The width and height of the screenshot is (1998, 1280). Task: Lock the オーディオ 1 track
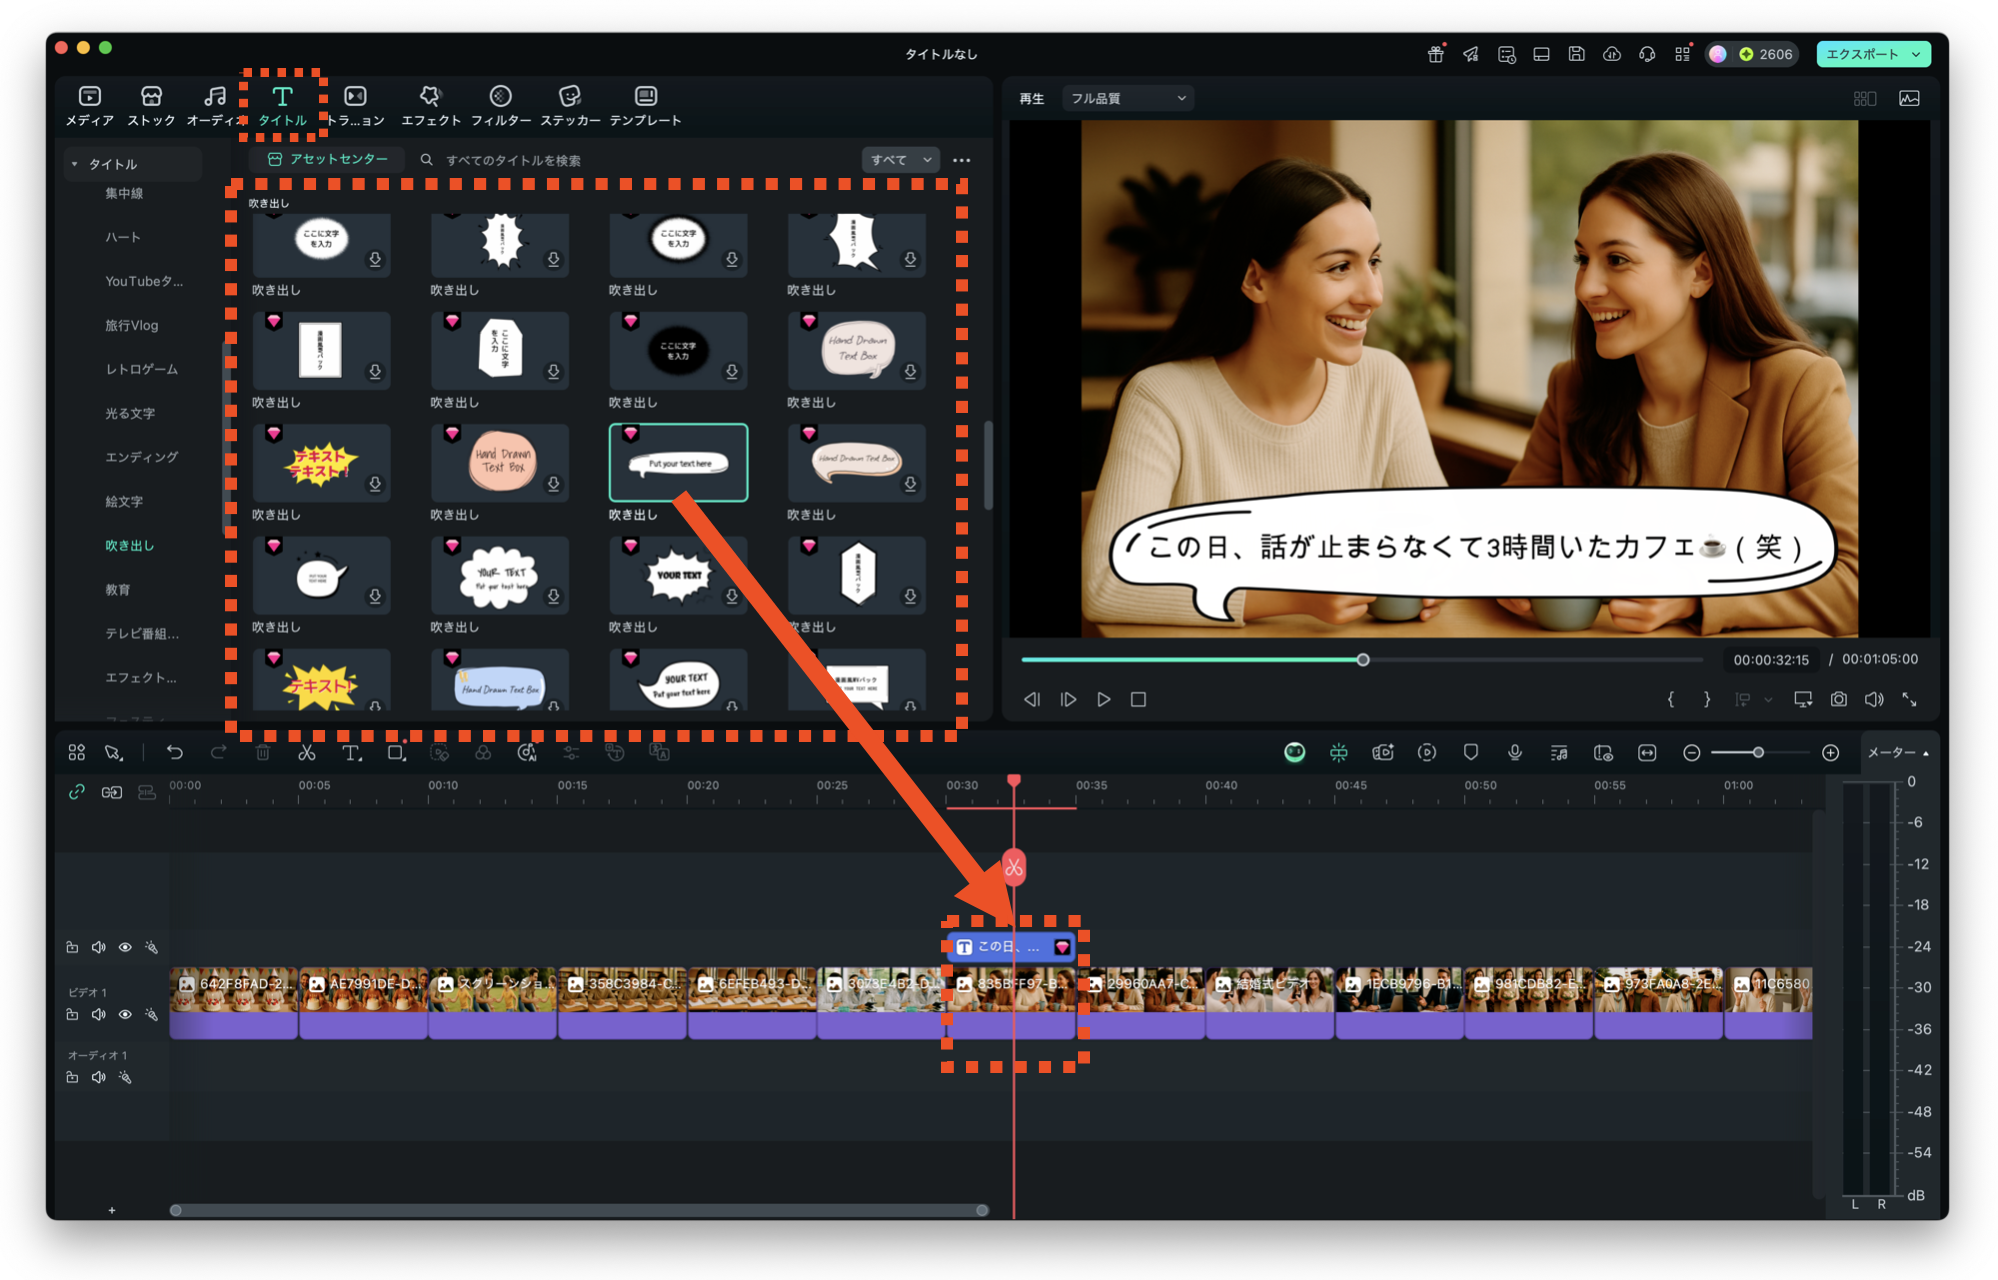tap(72, 1077)
